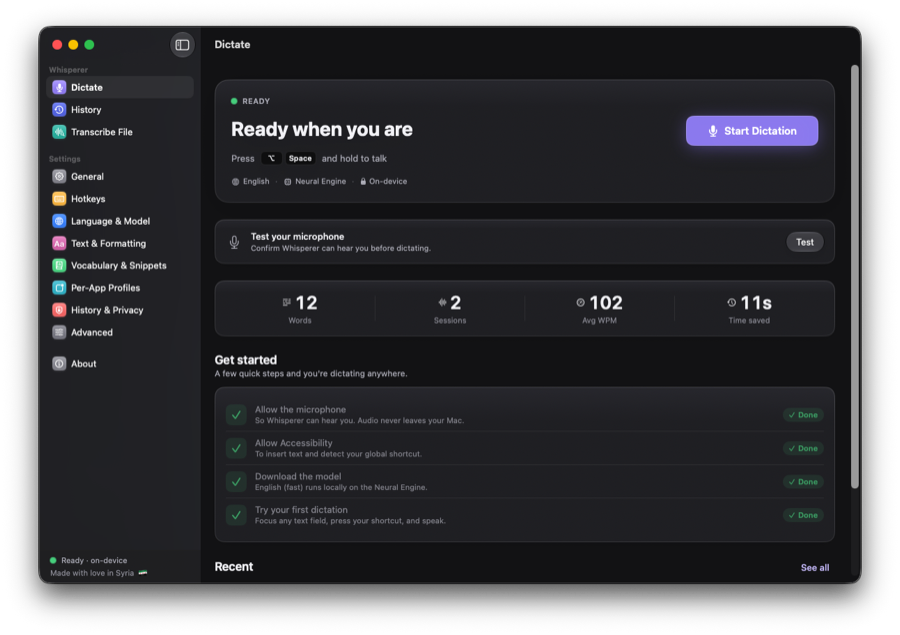Go to General settings
900x635 pixels.
click(120, 176)
